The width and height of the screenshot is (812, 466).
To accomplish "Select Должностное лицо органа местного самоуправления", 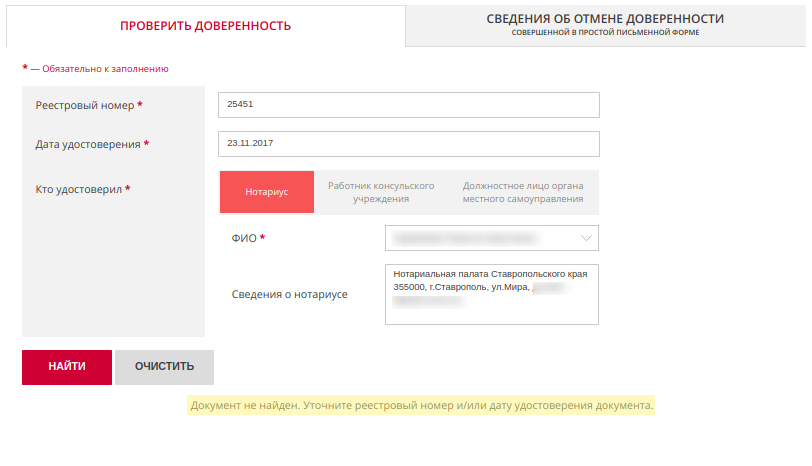I will coord(523,192).
